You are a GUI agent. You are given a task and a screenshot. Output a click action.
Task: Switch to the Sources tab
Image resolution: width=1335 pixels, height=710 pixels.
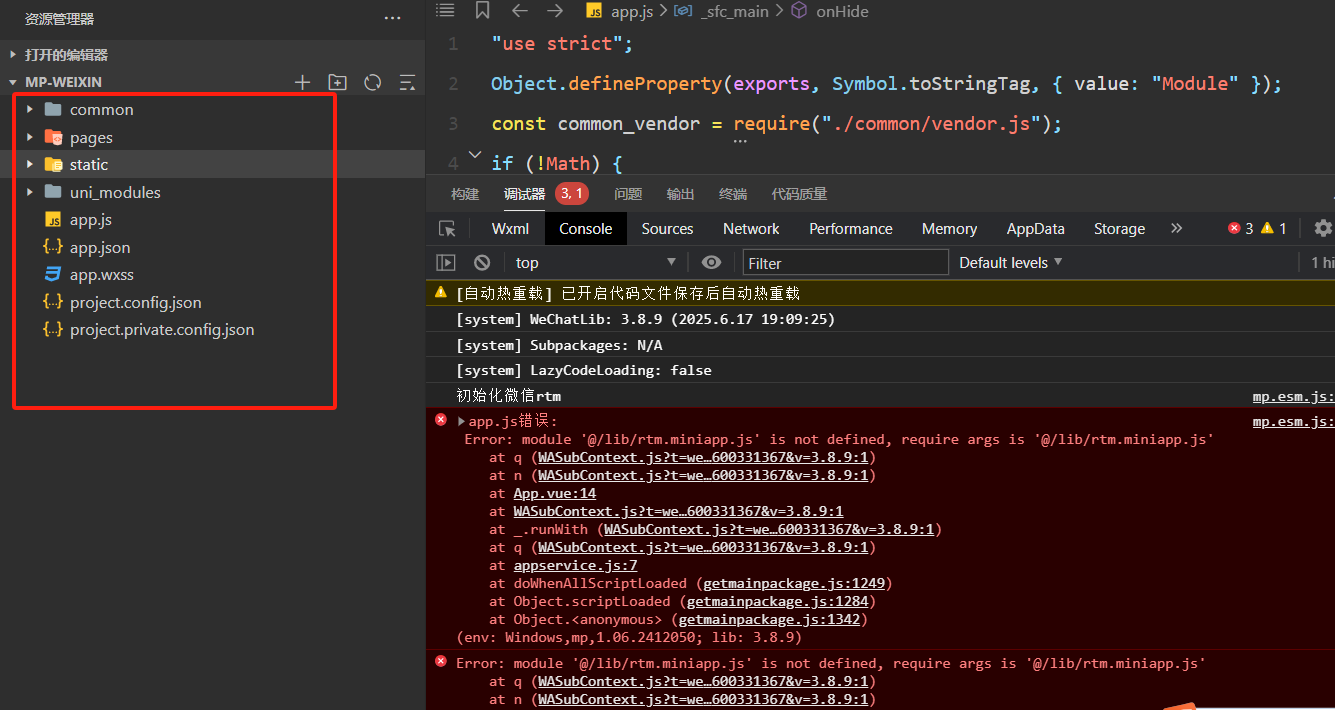(x=667, y=229)
